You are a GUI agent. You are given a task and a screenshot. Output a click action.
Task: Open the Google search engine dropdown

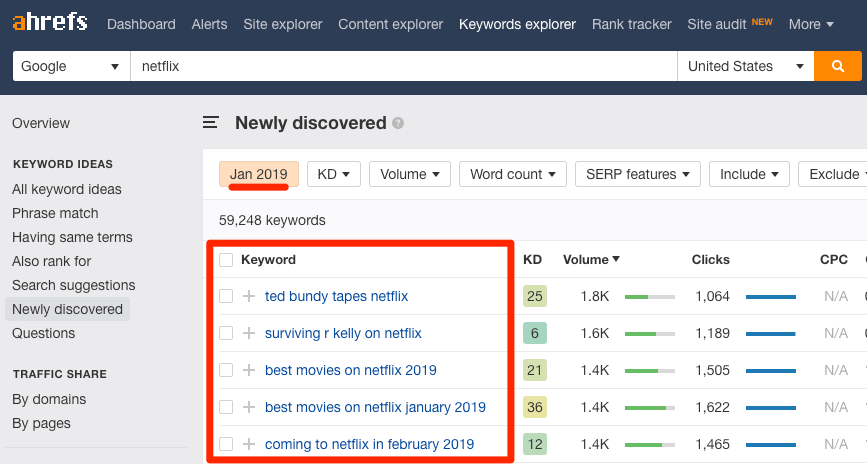[71, 66]
